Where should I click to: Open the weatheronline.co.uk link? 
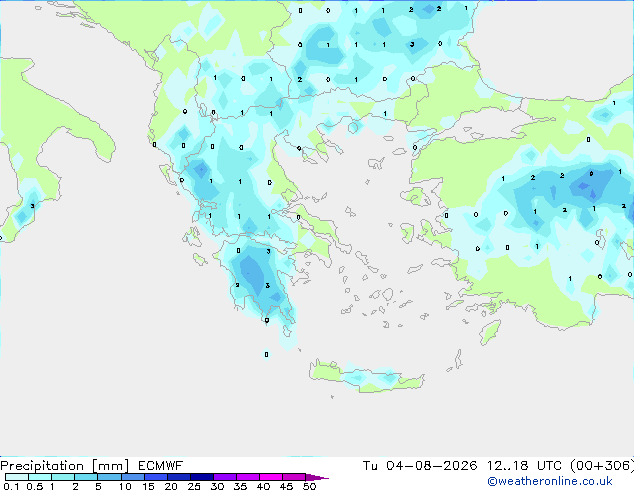tap(550, 481)
